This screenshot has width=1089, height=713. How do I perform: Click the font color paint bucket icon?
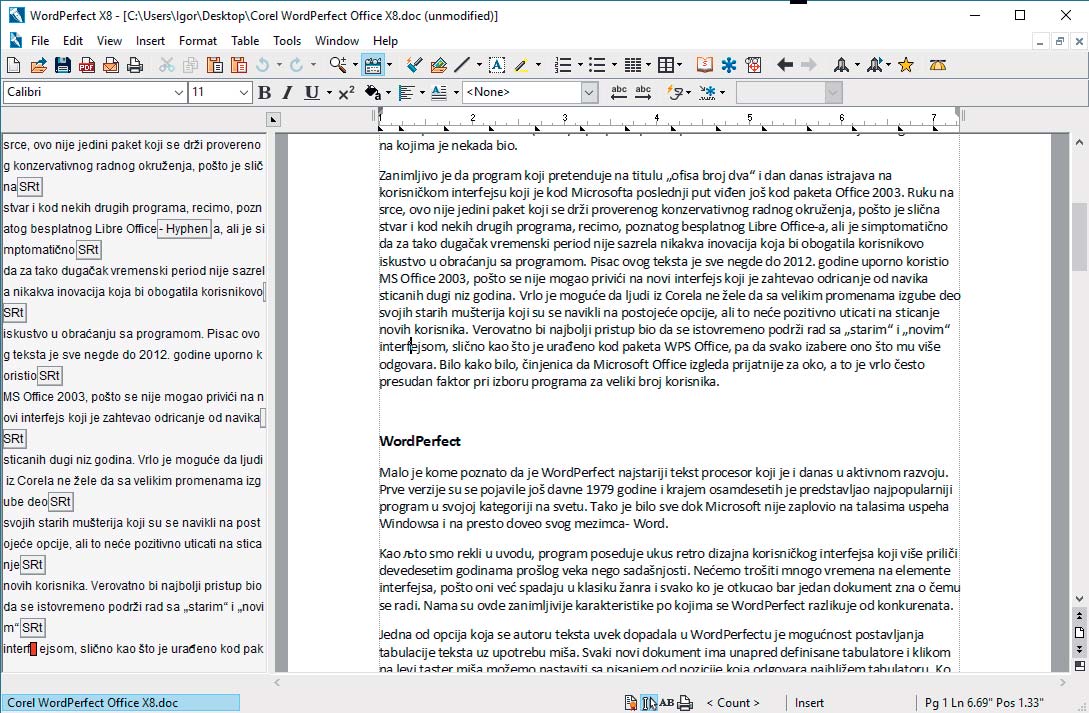coord(373,92)
